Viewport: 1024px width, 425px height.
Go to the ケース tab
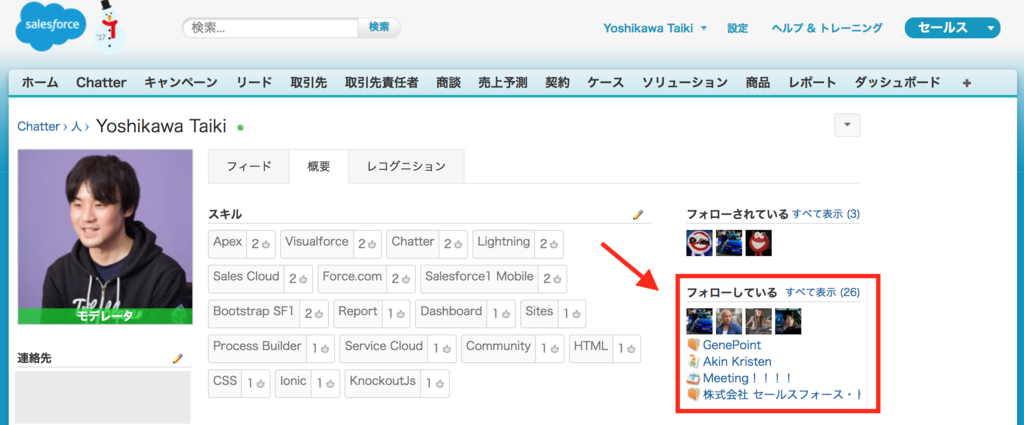tap(605, 83)
